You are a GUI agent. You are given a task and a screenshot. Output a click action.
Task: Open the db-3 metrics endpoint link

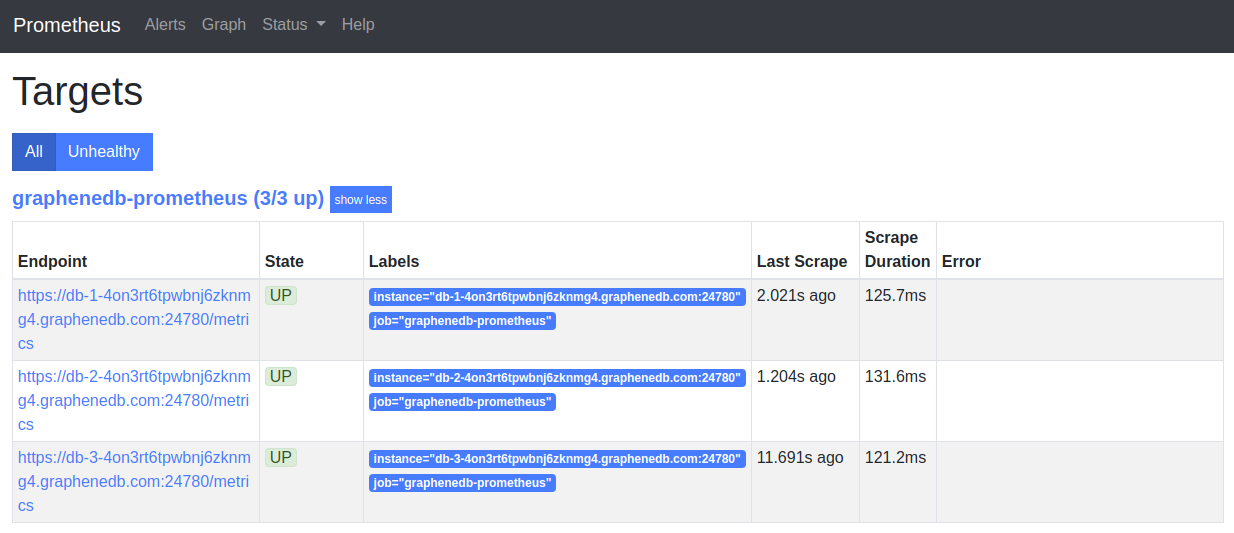coord(134,481)
